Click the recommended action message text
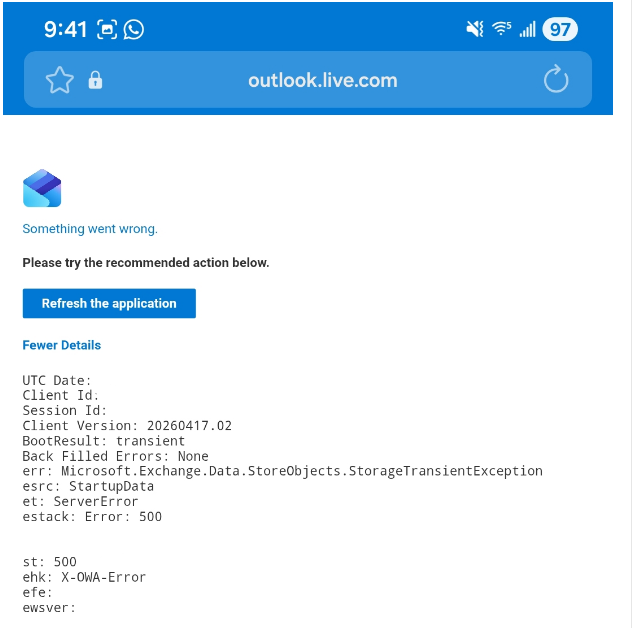This screenshot has width=632, height=628. (146, 262)
